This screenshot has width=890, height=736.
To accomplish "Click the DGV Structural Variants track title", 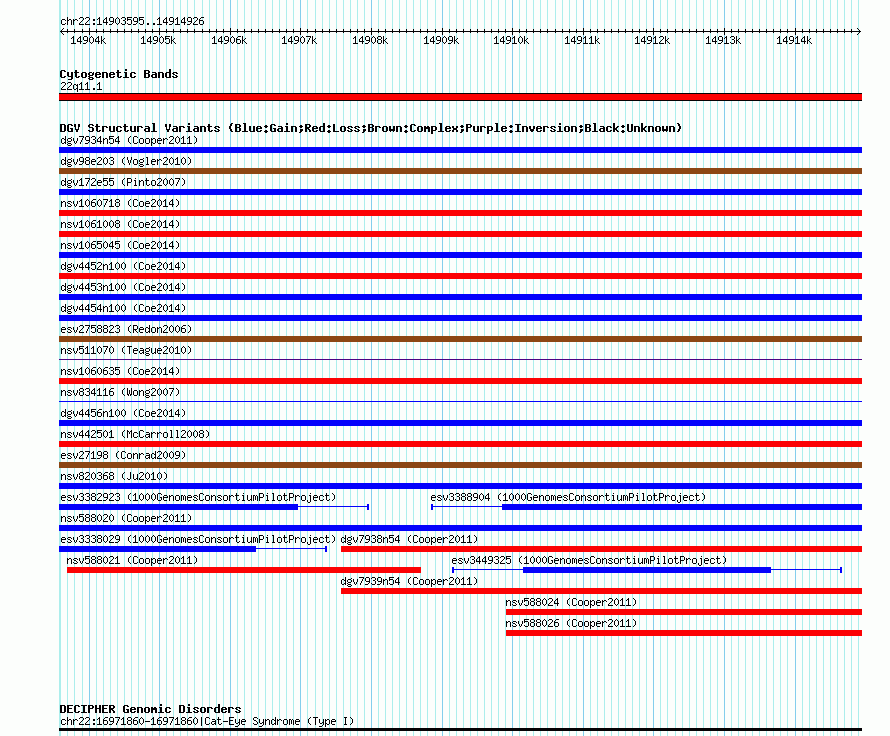I will coord(371,128).
